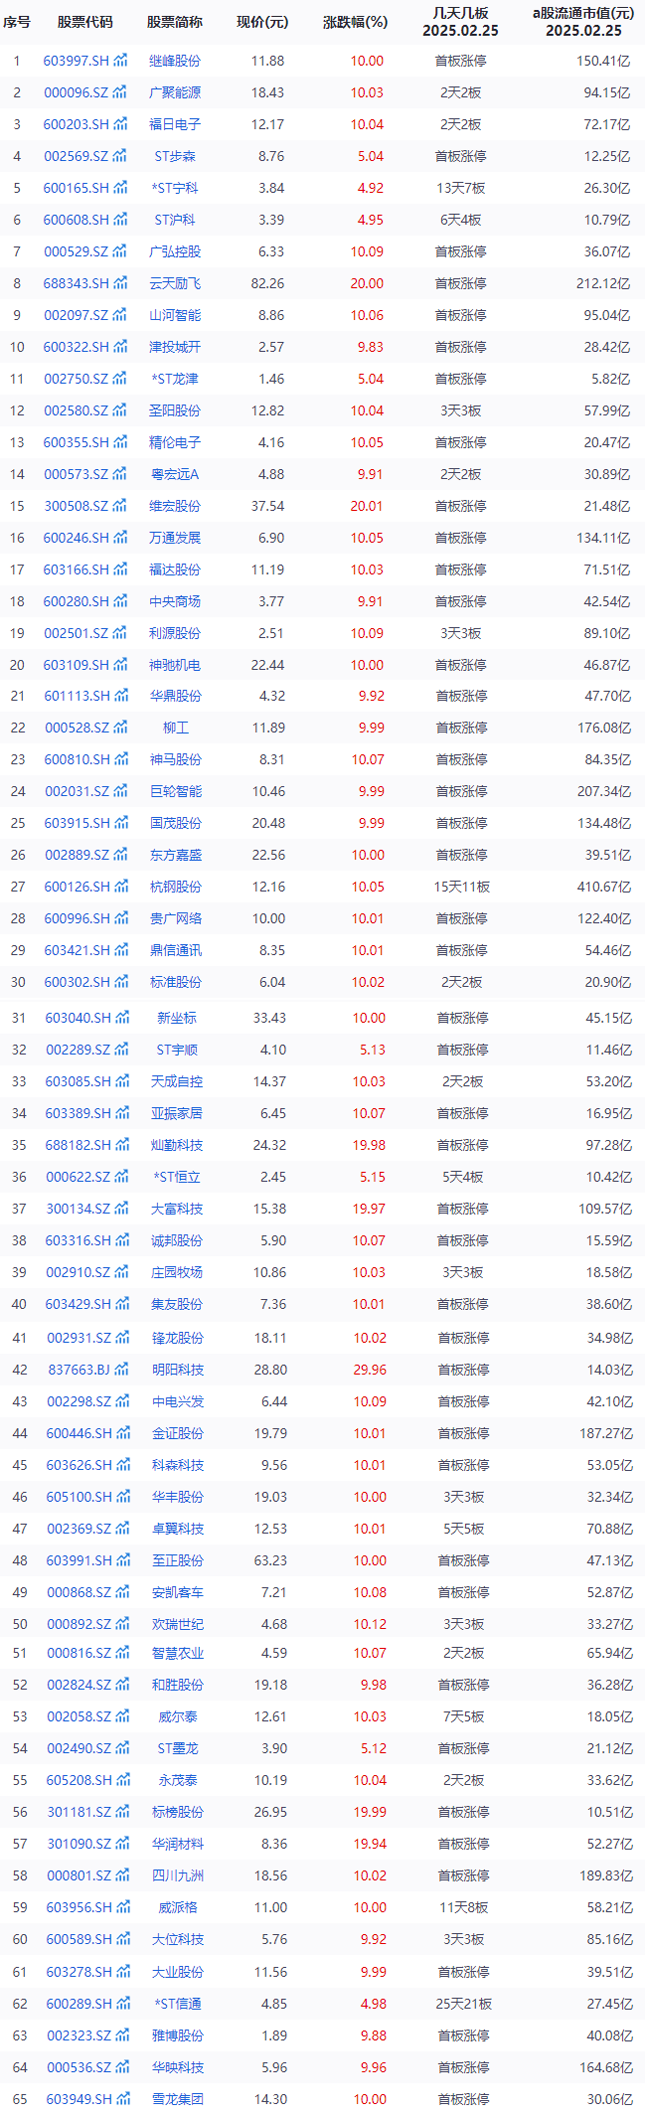
Task: Click the 股票代码 column header
Action: (x=85, y=22)
